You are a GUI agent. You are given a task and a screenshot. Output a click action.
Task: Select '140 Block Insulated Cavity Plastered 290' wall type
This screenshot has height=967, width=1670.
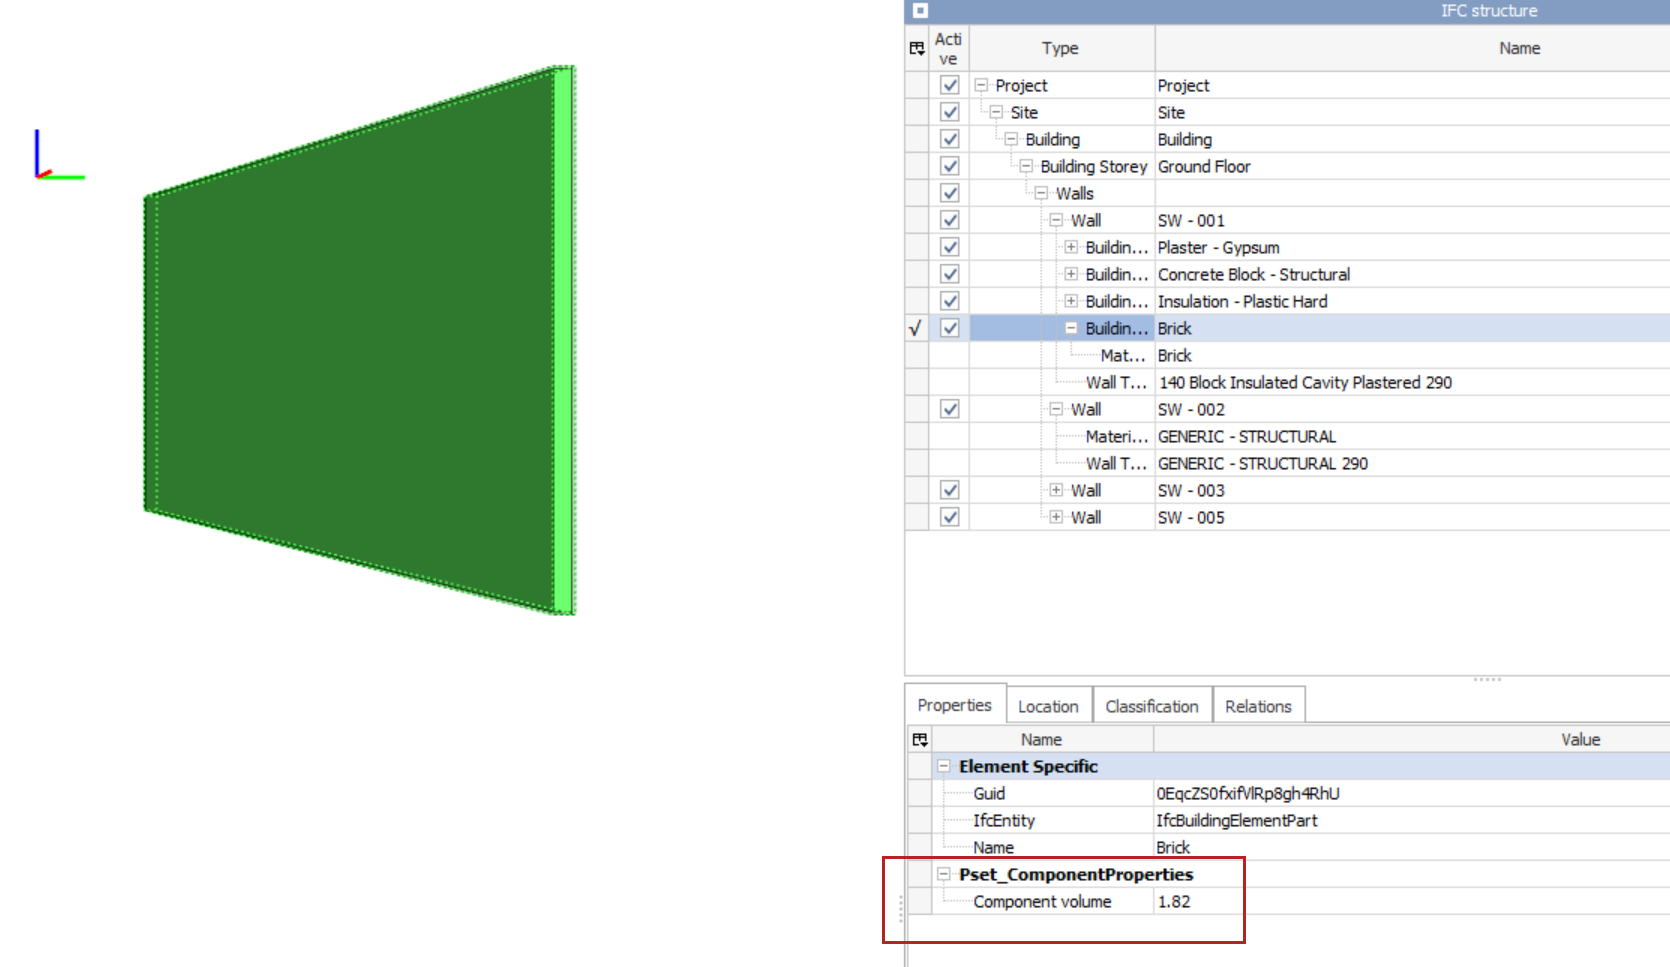(1305, 382)
